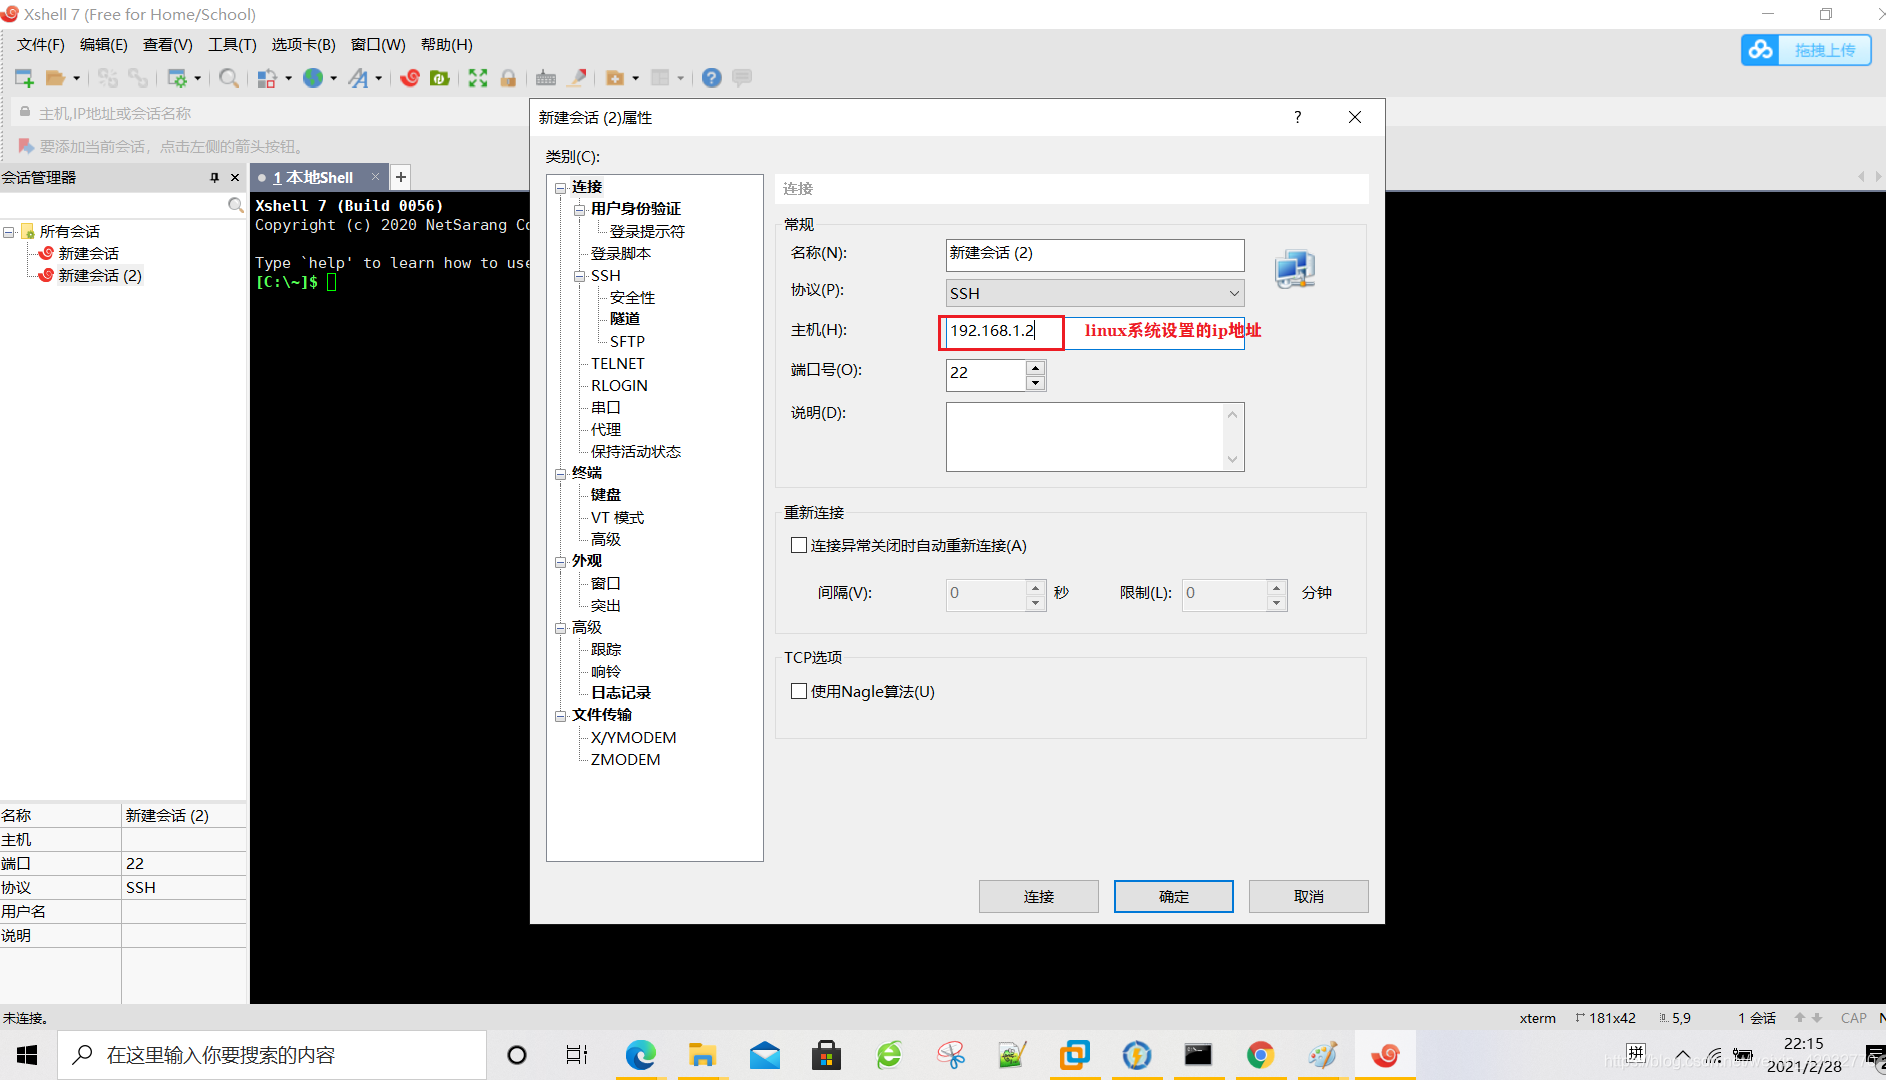Click the New Session toolbar icon

(x=24, y=78)
